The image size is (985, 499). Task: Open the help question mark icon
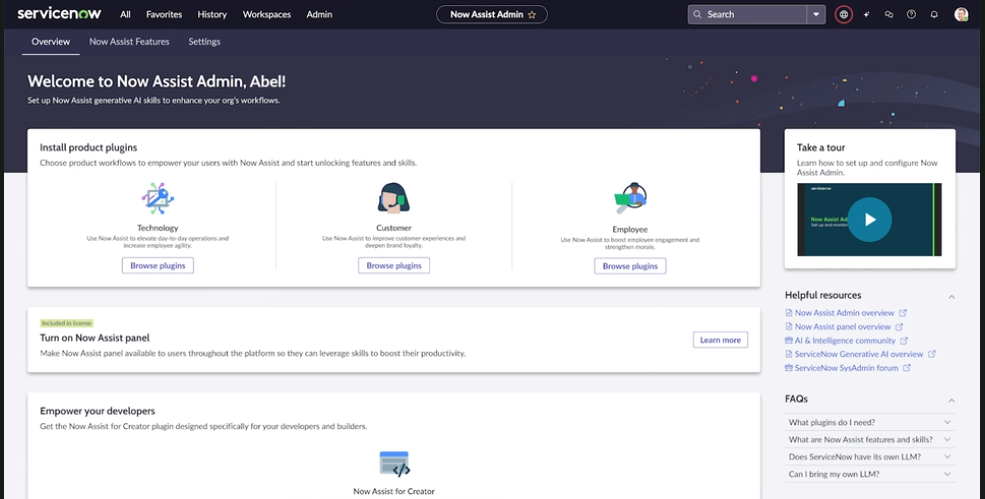tap(912, 14)
